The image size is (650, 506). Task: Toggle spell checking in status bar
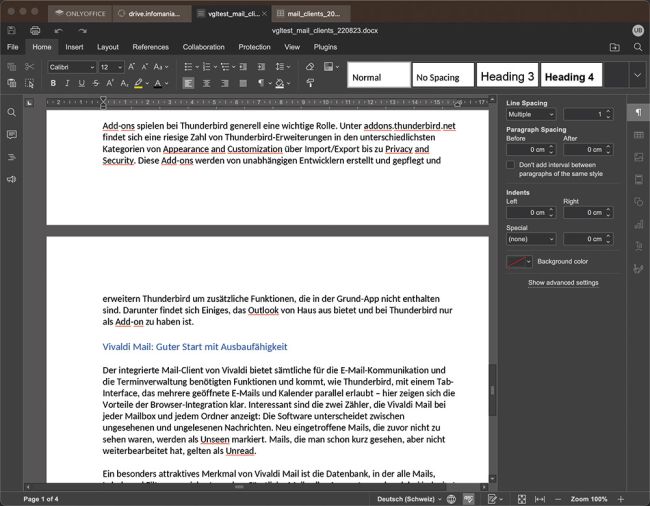click(468, 499)
